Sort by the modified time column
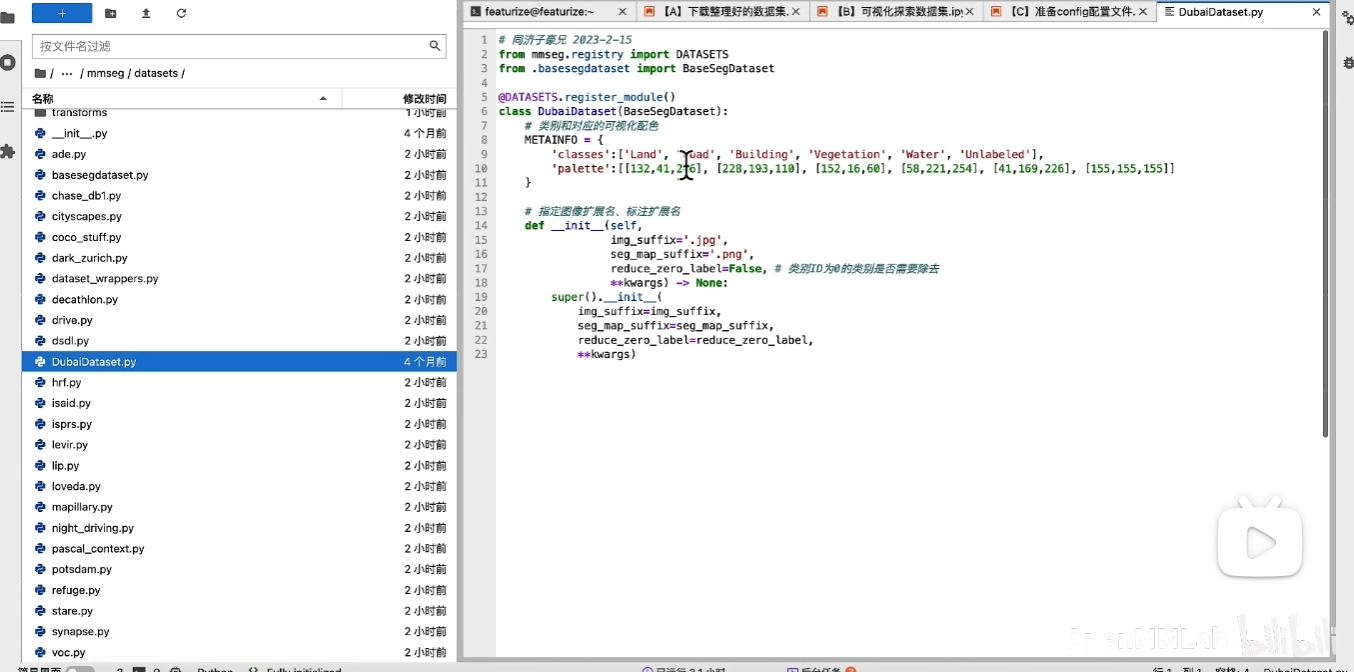This screenshot has height=672, width=1354. coord(424,99)
